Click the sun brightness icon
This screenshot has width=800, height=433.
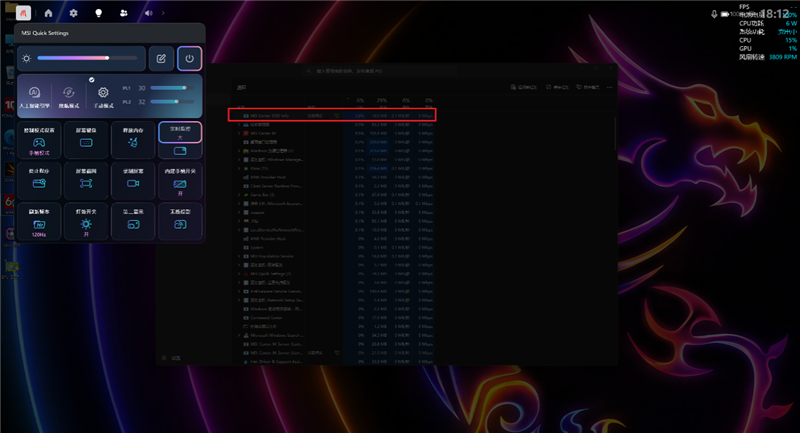(x=27, y=58)
